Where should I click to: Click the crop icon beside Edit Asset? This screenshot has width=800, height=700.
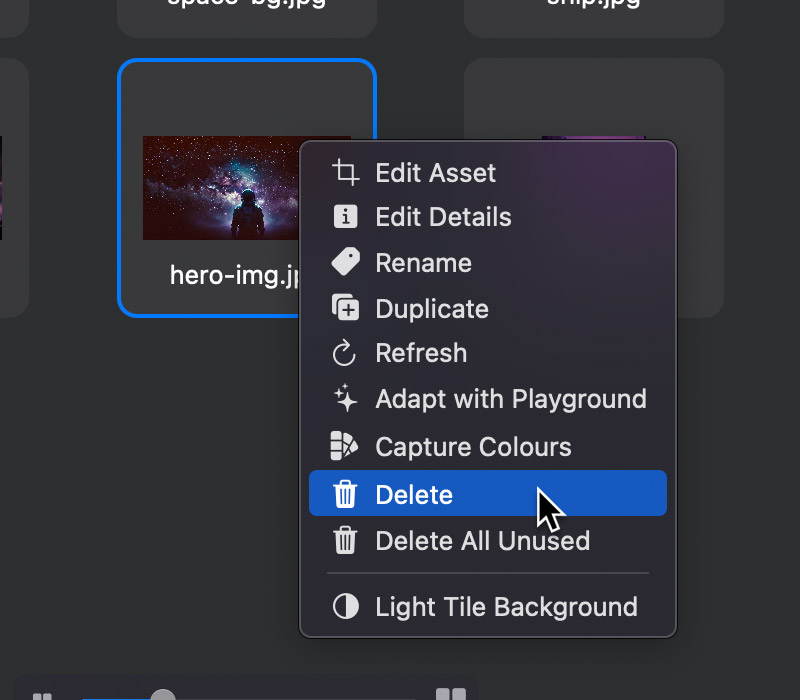pos(345,172)
